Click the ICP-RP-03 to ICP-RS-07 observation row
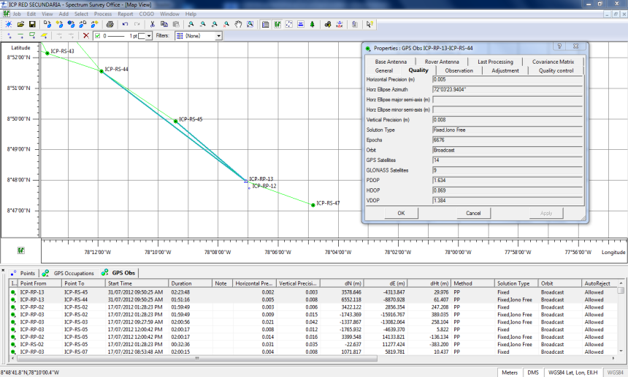Screen dimensions: 628x377 314,352
